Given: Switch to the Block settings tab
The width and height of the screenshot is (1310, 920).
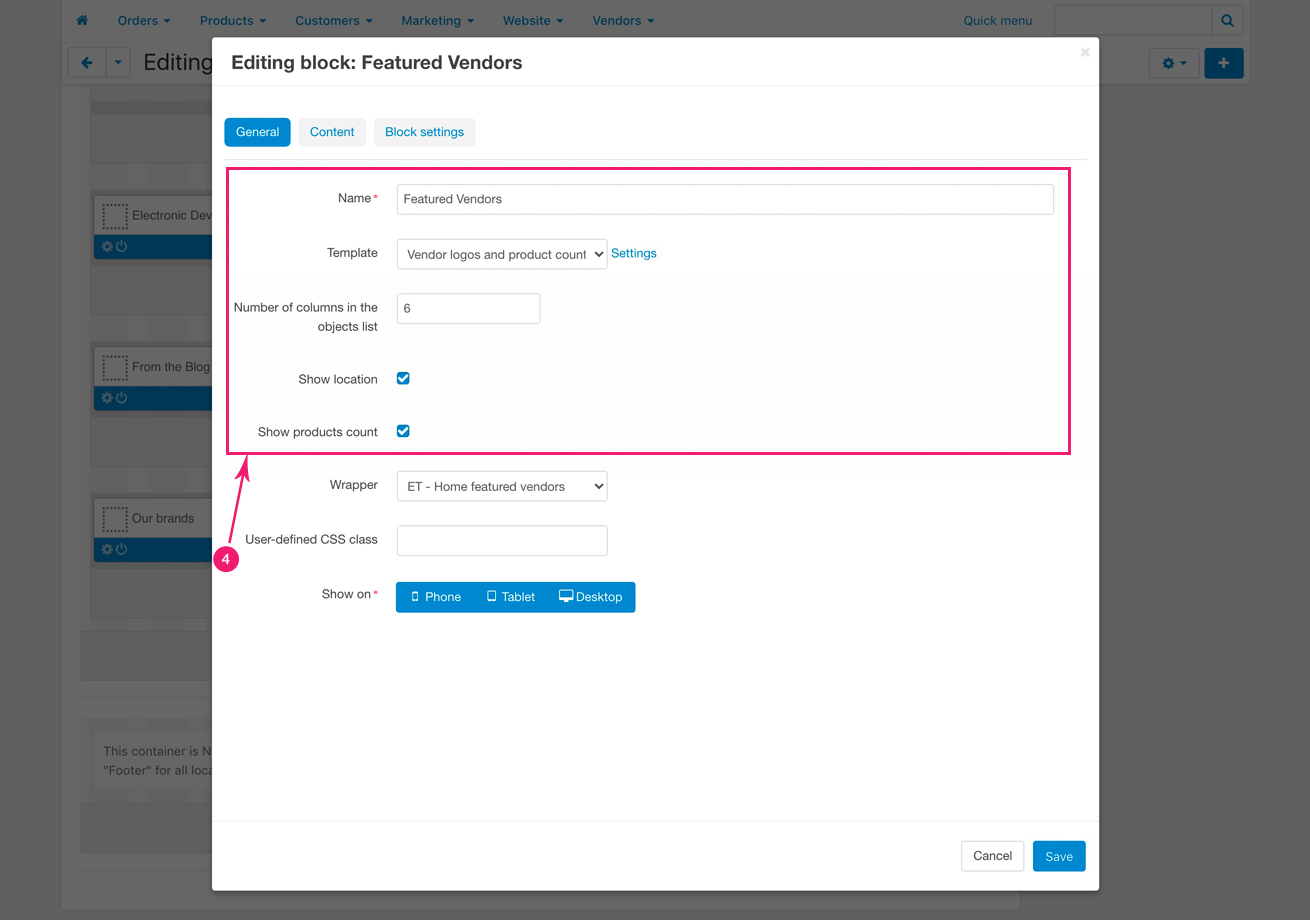Looking at the screenshot, I should click(424, 132).
